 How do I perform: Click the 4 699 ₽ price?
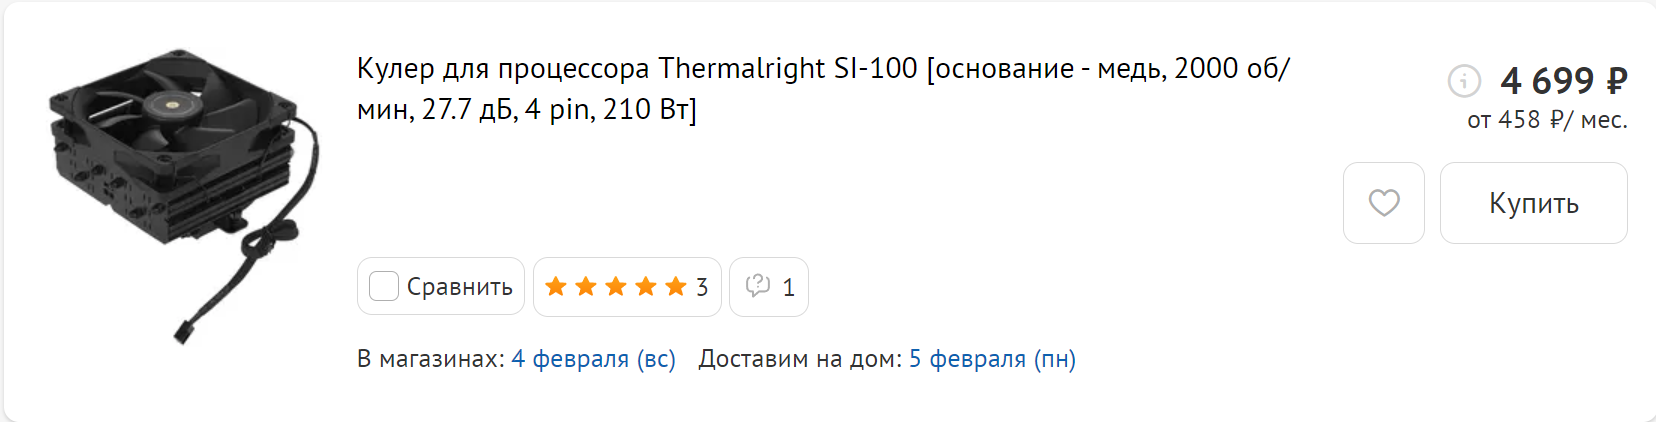1563,80
